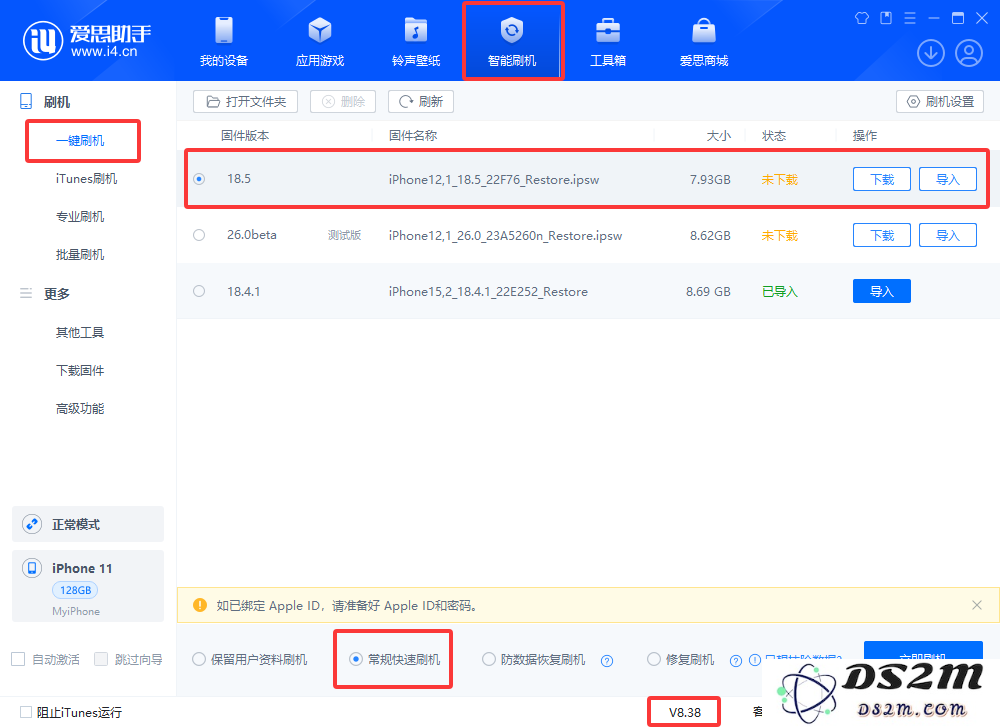Click the iPhone 11 device icon
1000x727 pixels.
tap(32, 568)
